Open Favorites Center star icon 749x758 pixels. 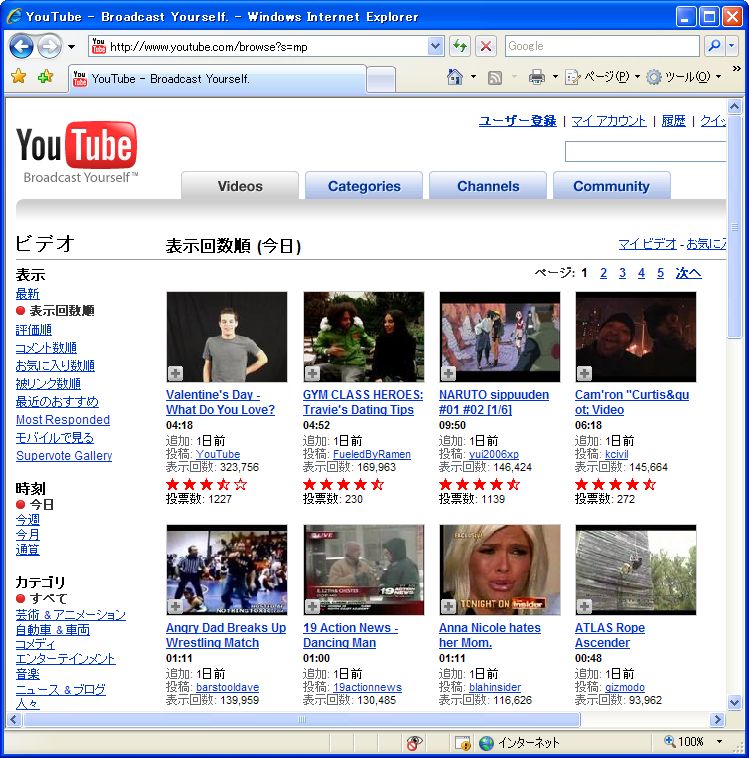18,76
